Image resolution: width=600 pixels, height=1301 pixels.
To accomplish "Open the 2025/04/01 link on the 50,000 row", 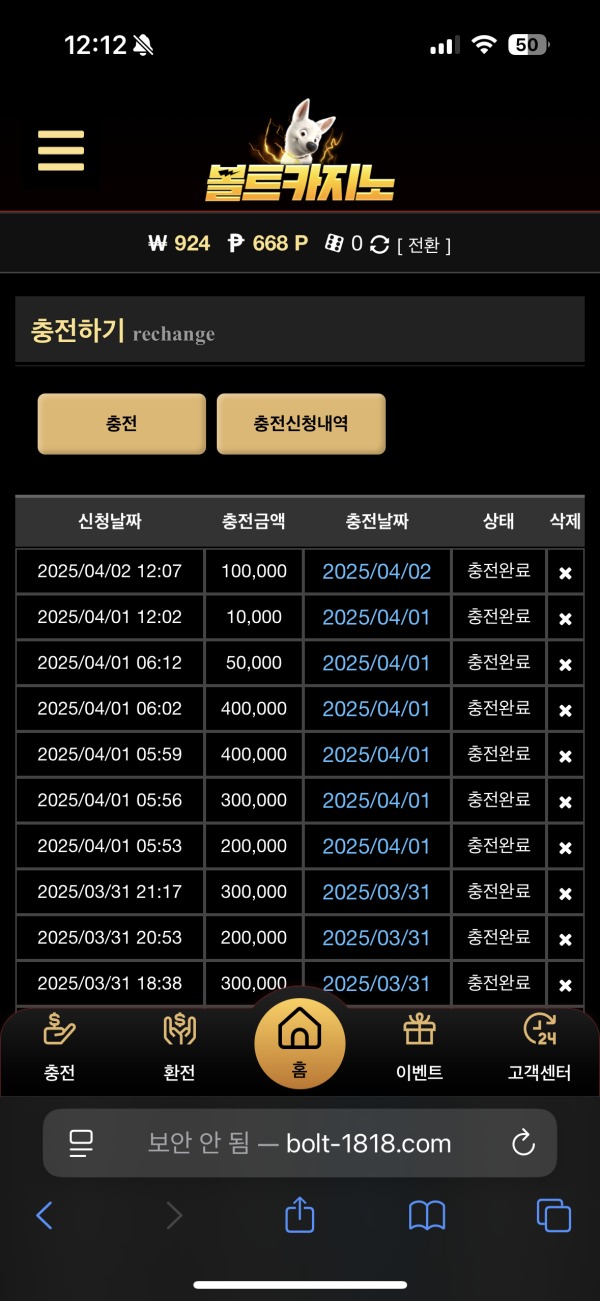I will pos(377,663).
